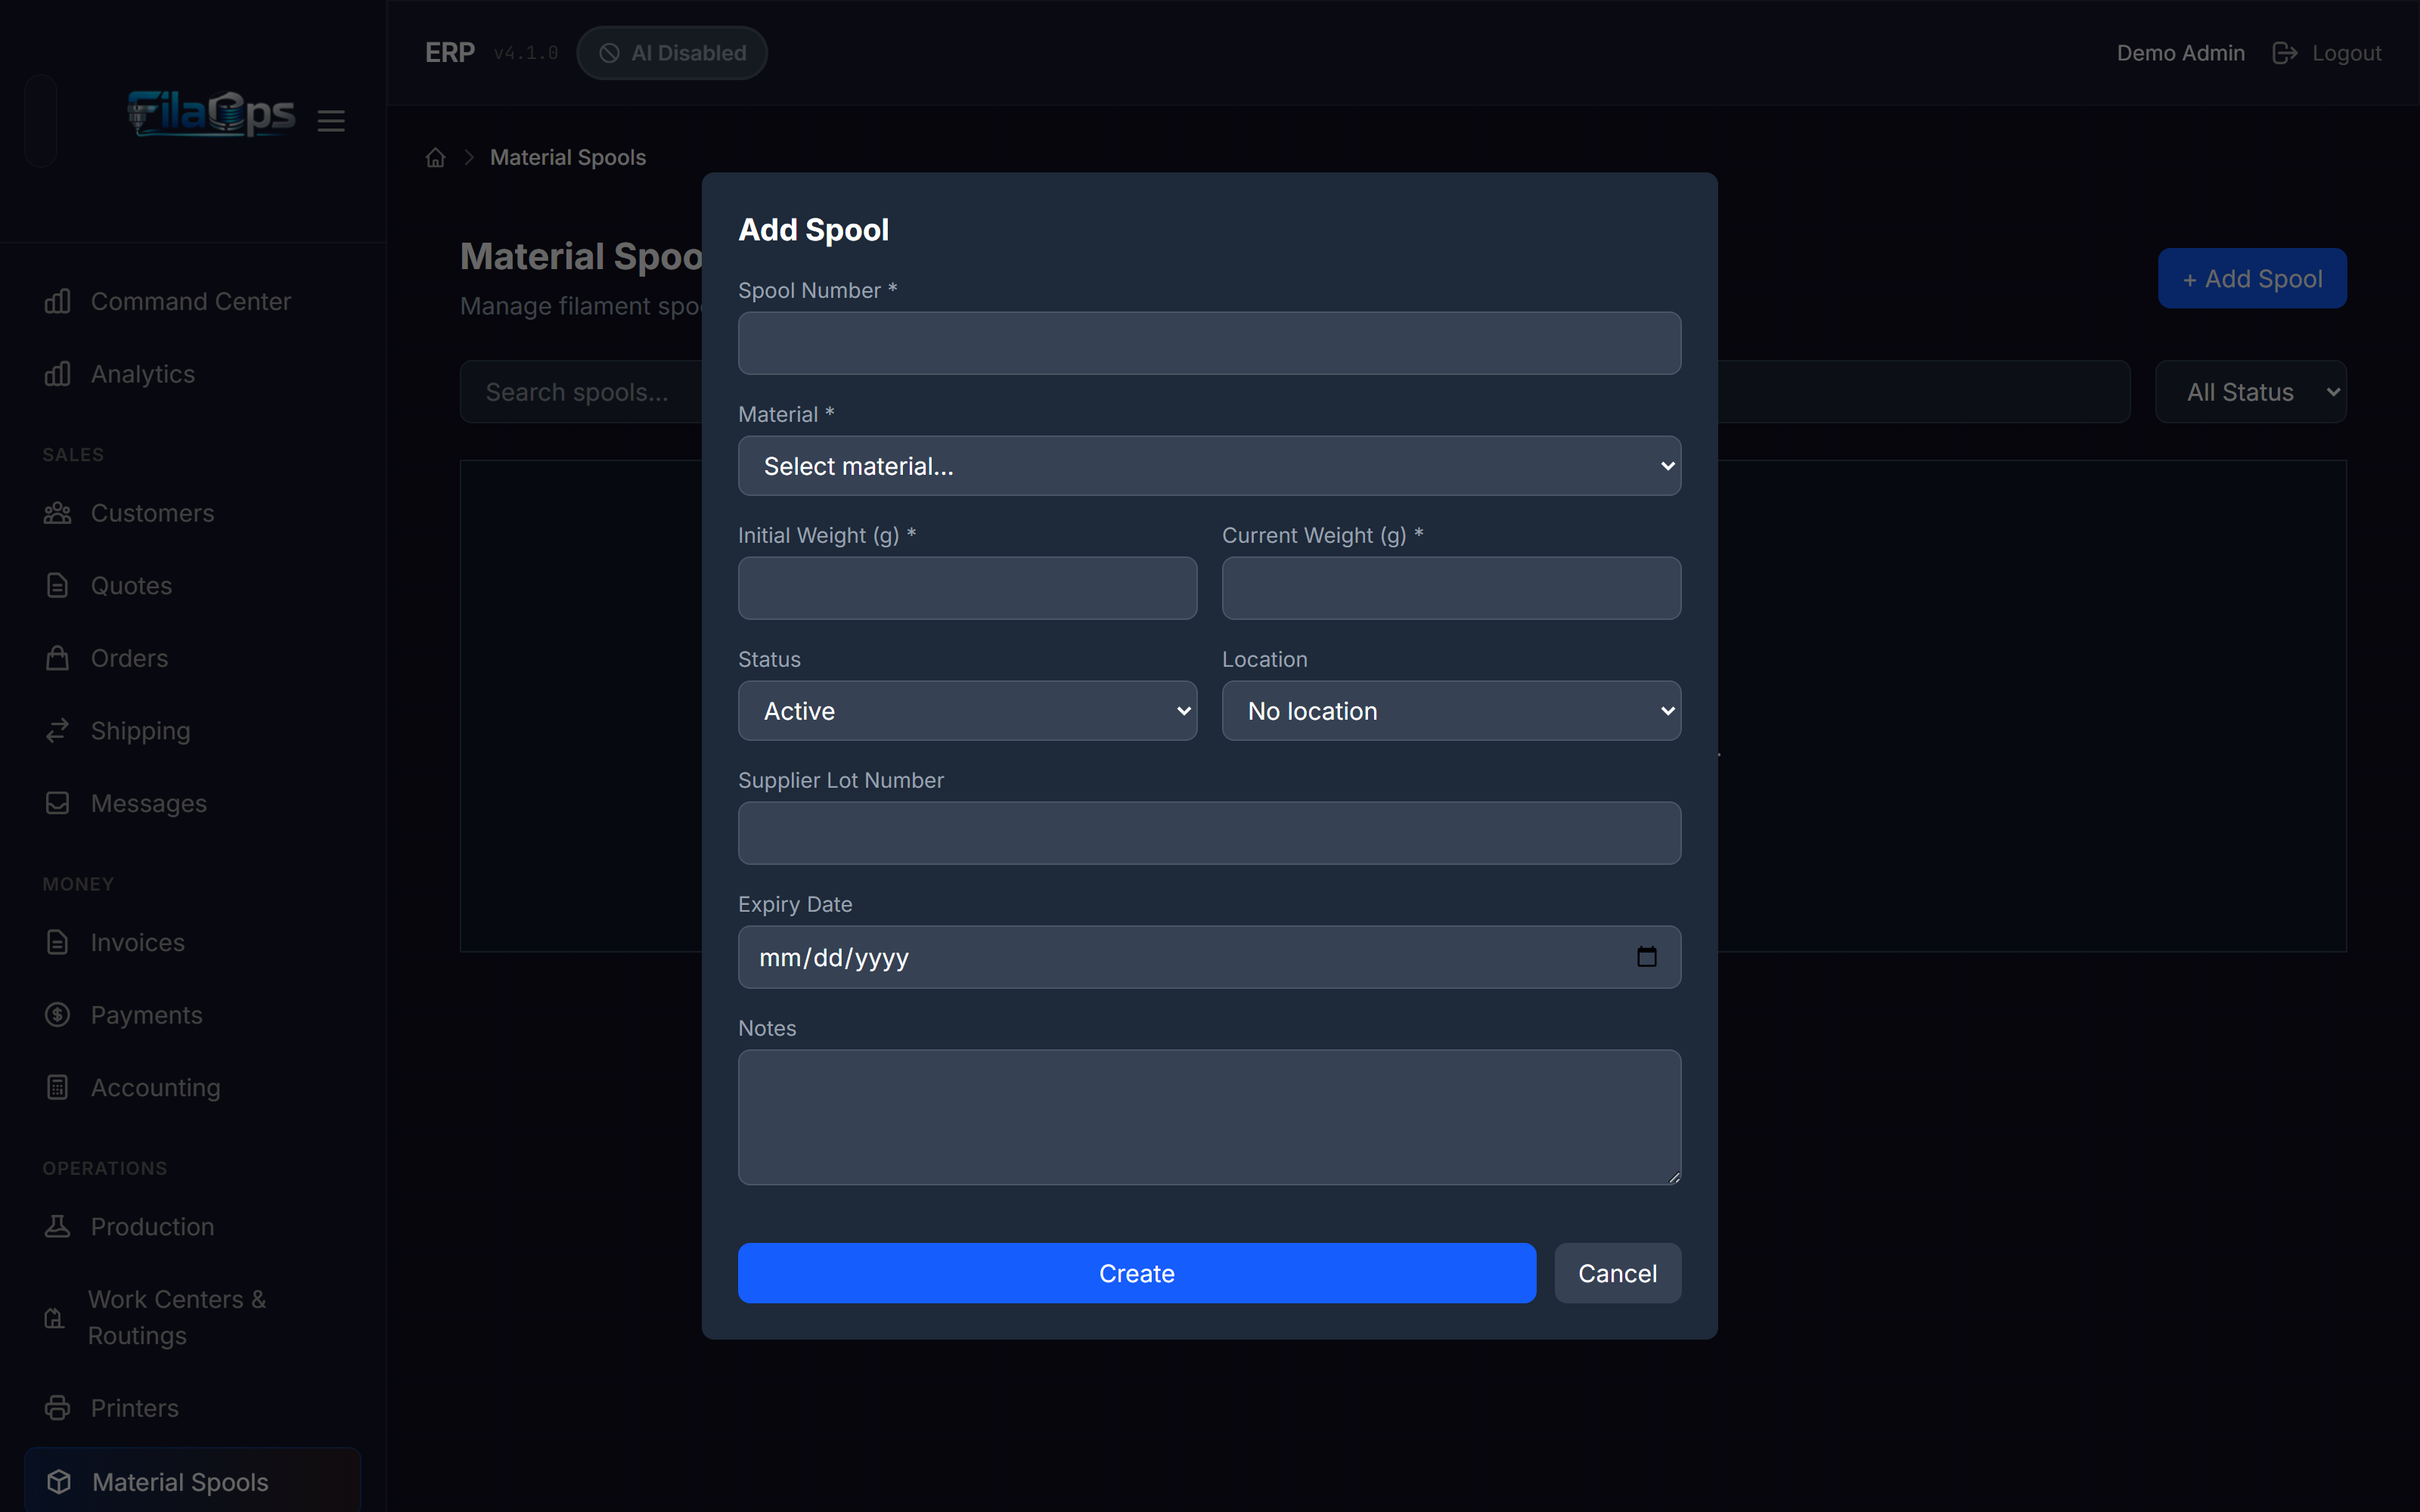The height and width of the screenshot is (1512, 2420).
Task: Toggle the sidebar hamburger menu icon
Action: (x=331, y=121)
